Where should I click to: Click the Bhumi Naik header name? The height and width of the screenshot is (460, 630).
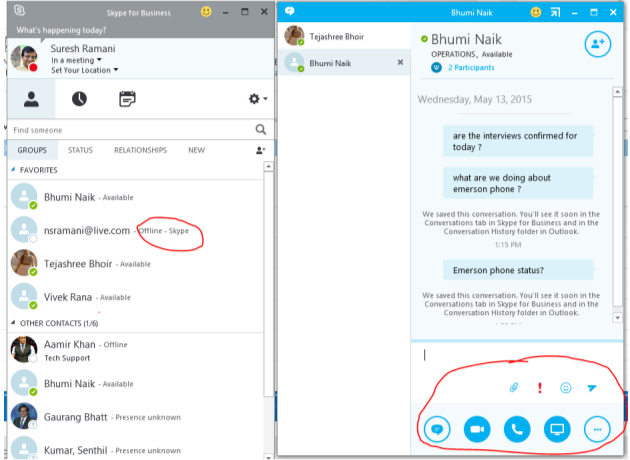click(466, 39)
